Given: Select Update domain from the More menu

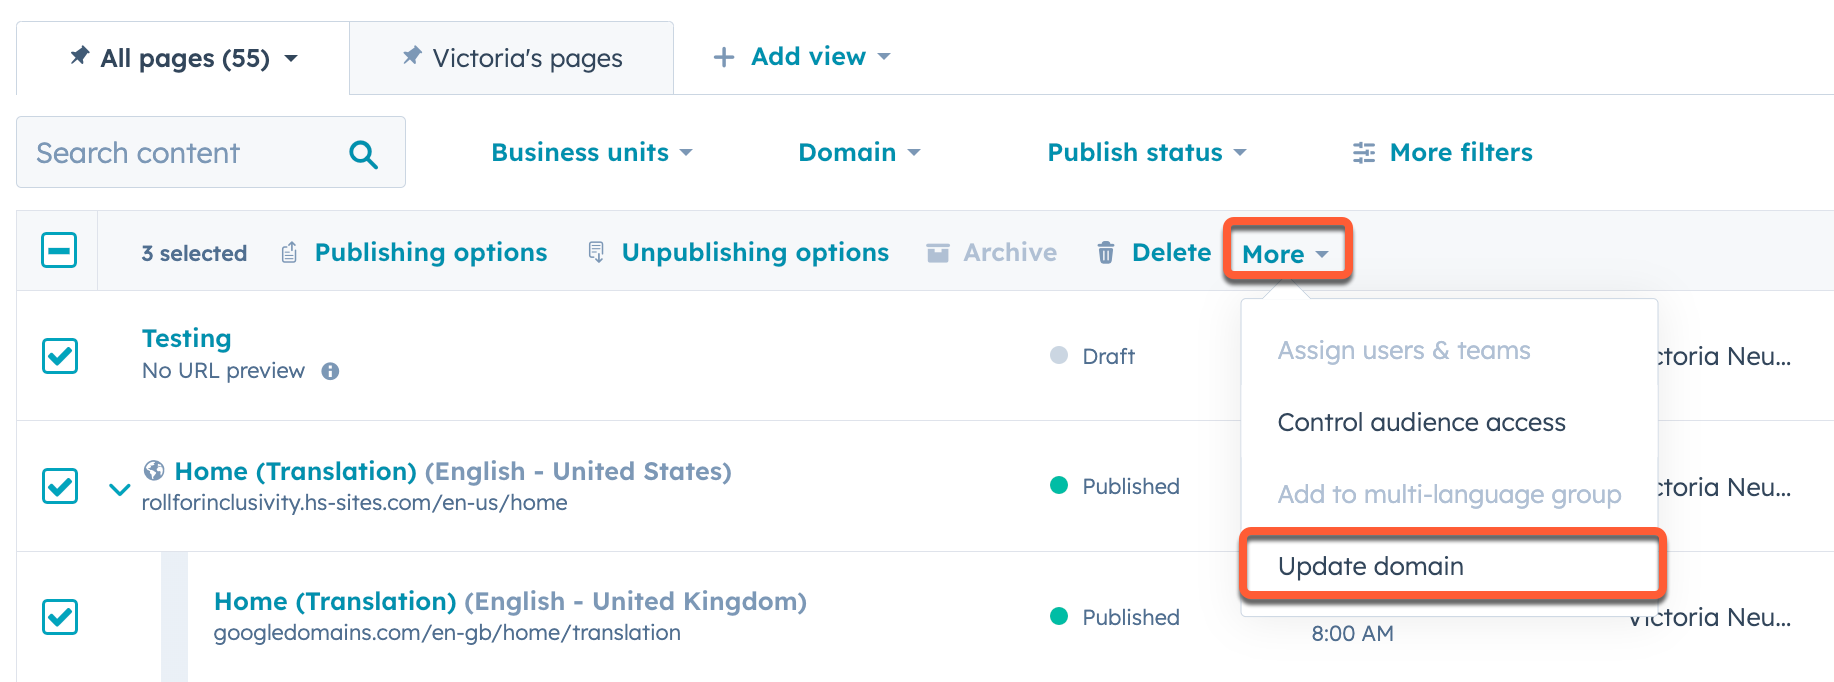Looking at the screenshot, I should coord(1370,565).
